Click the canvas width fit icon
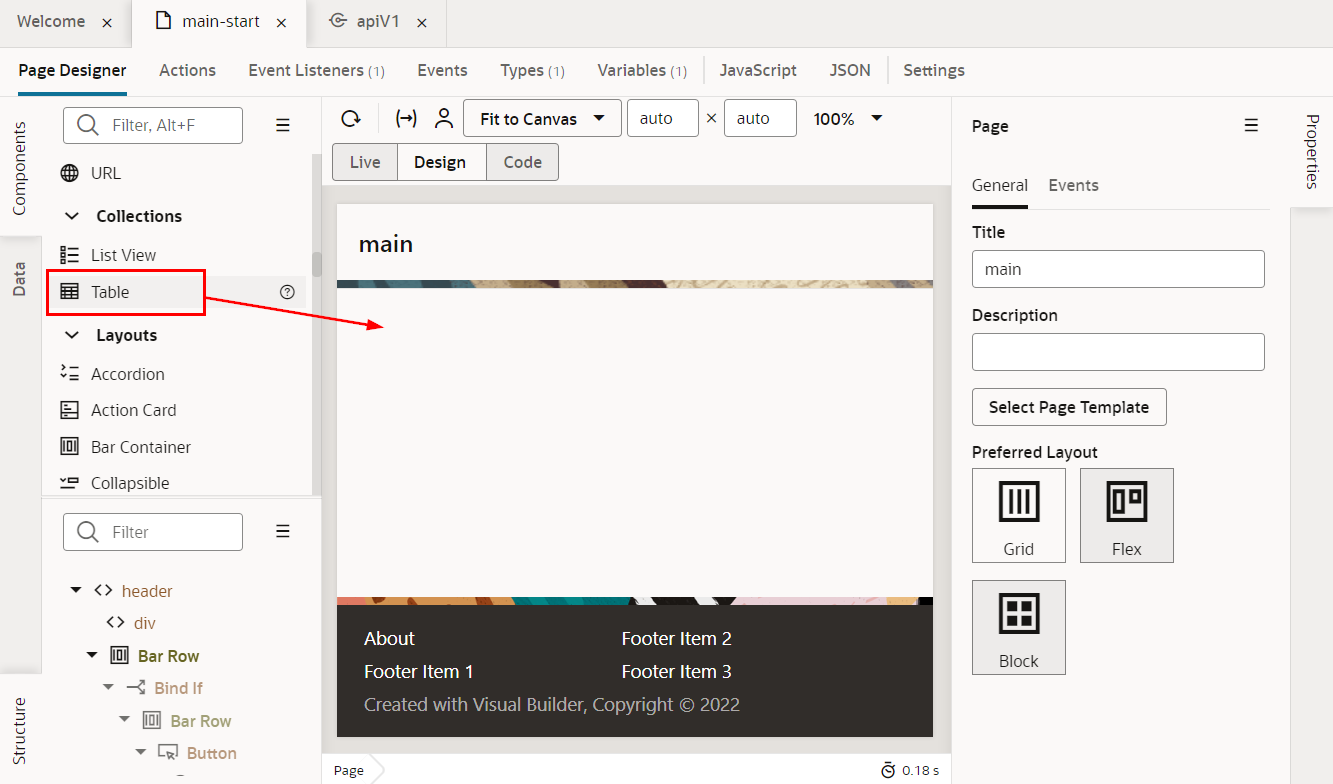Image resolution: width=1333 pixels, height=784 pixels. click(406, 119)
